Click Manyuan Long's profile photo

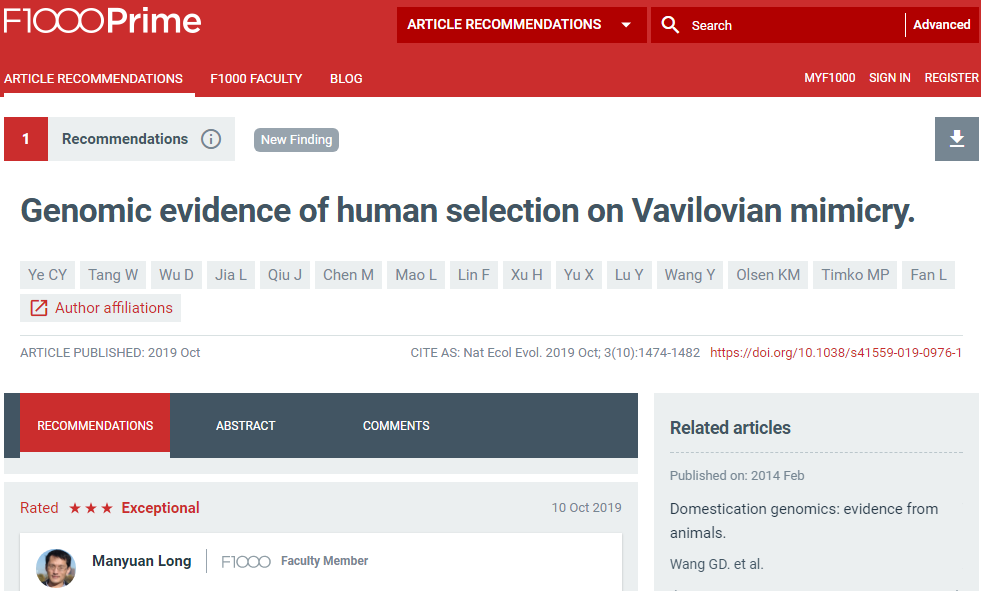click(56, 568)
